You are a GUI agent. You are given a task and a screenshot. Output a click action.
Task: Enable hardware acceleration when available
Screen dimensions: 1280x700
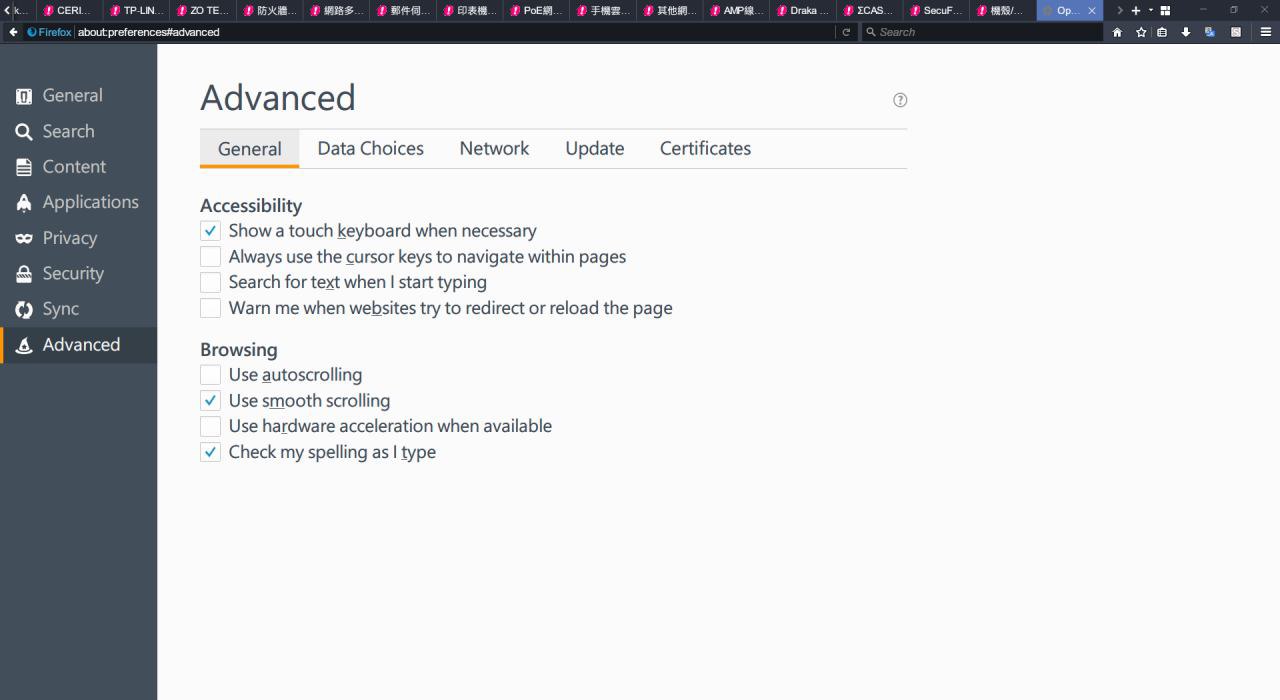(x=210, y=426)
